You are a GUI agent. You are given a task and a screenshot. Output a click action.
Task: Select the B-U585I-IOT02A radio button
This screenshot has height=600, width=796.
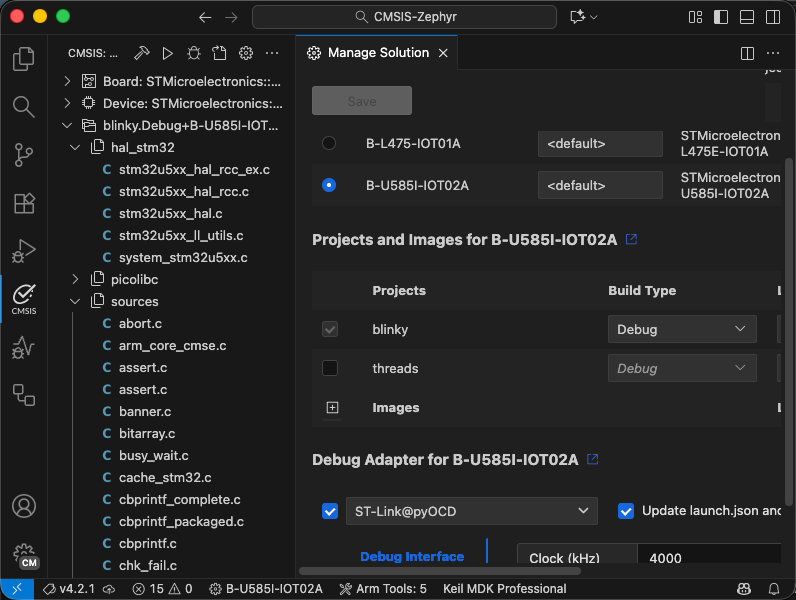(329, 185)
